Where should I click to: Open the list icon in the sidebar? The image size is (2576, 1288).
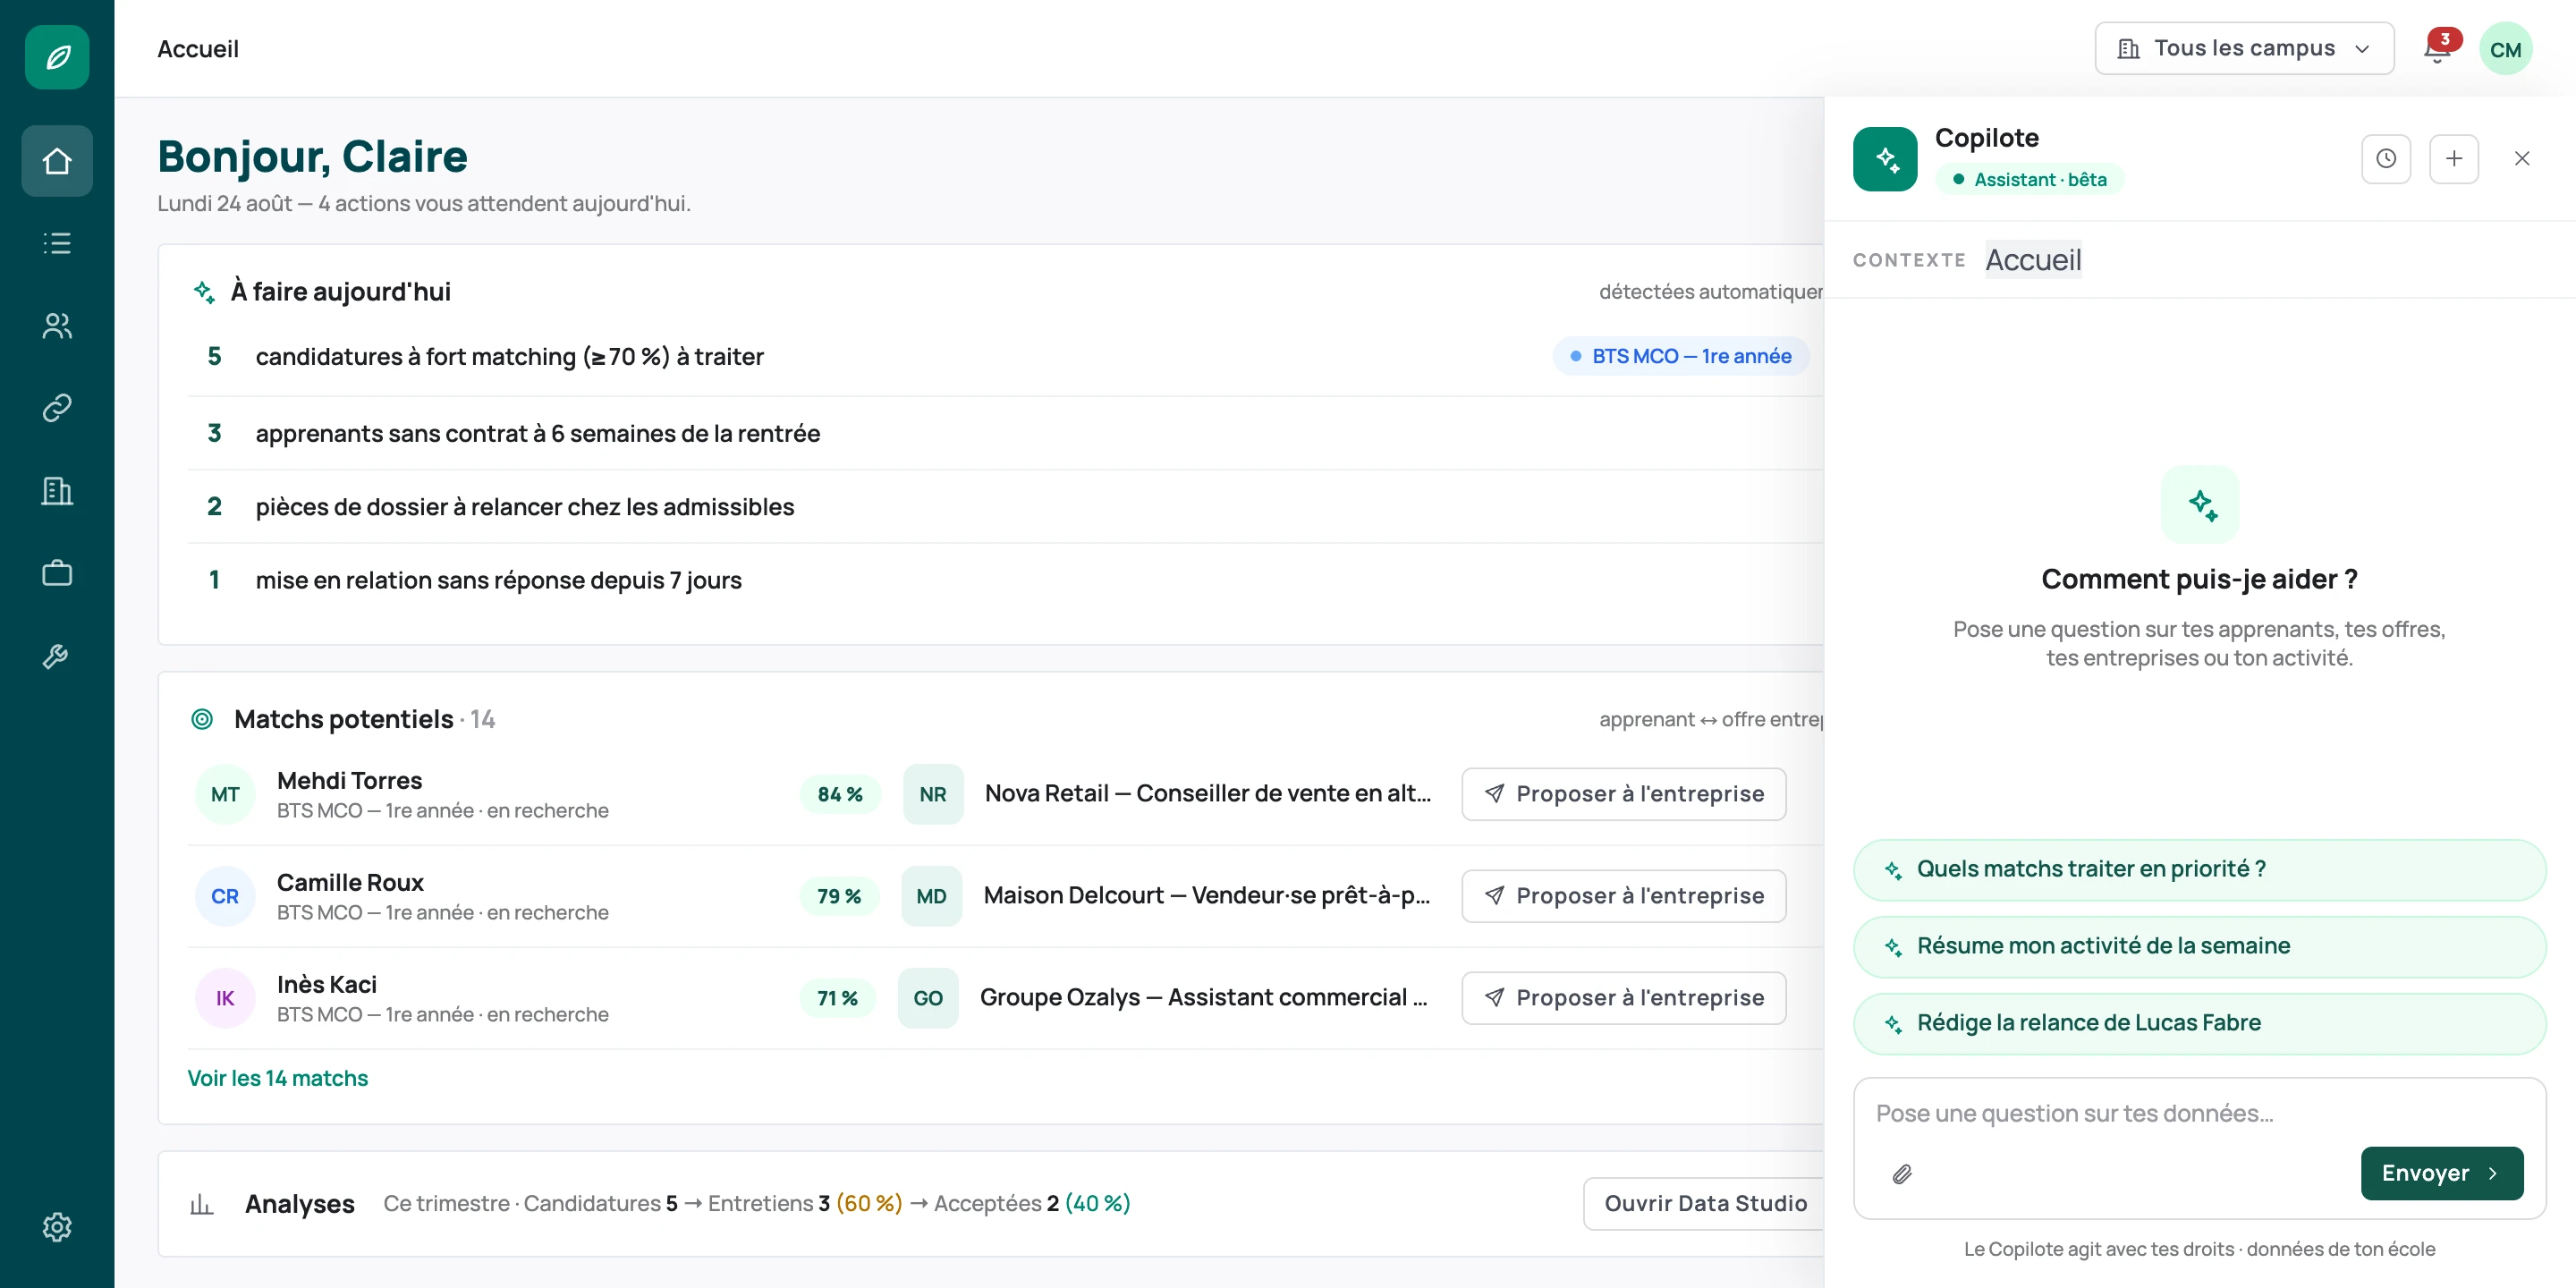(x=57, y=243)
